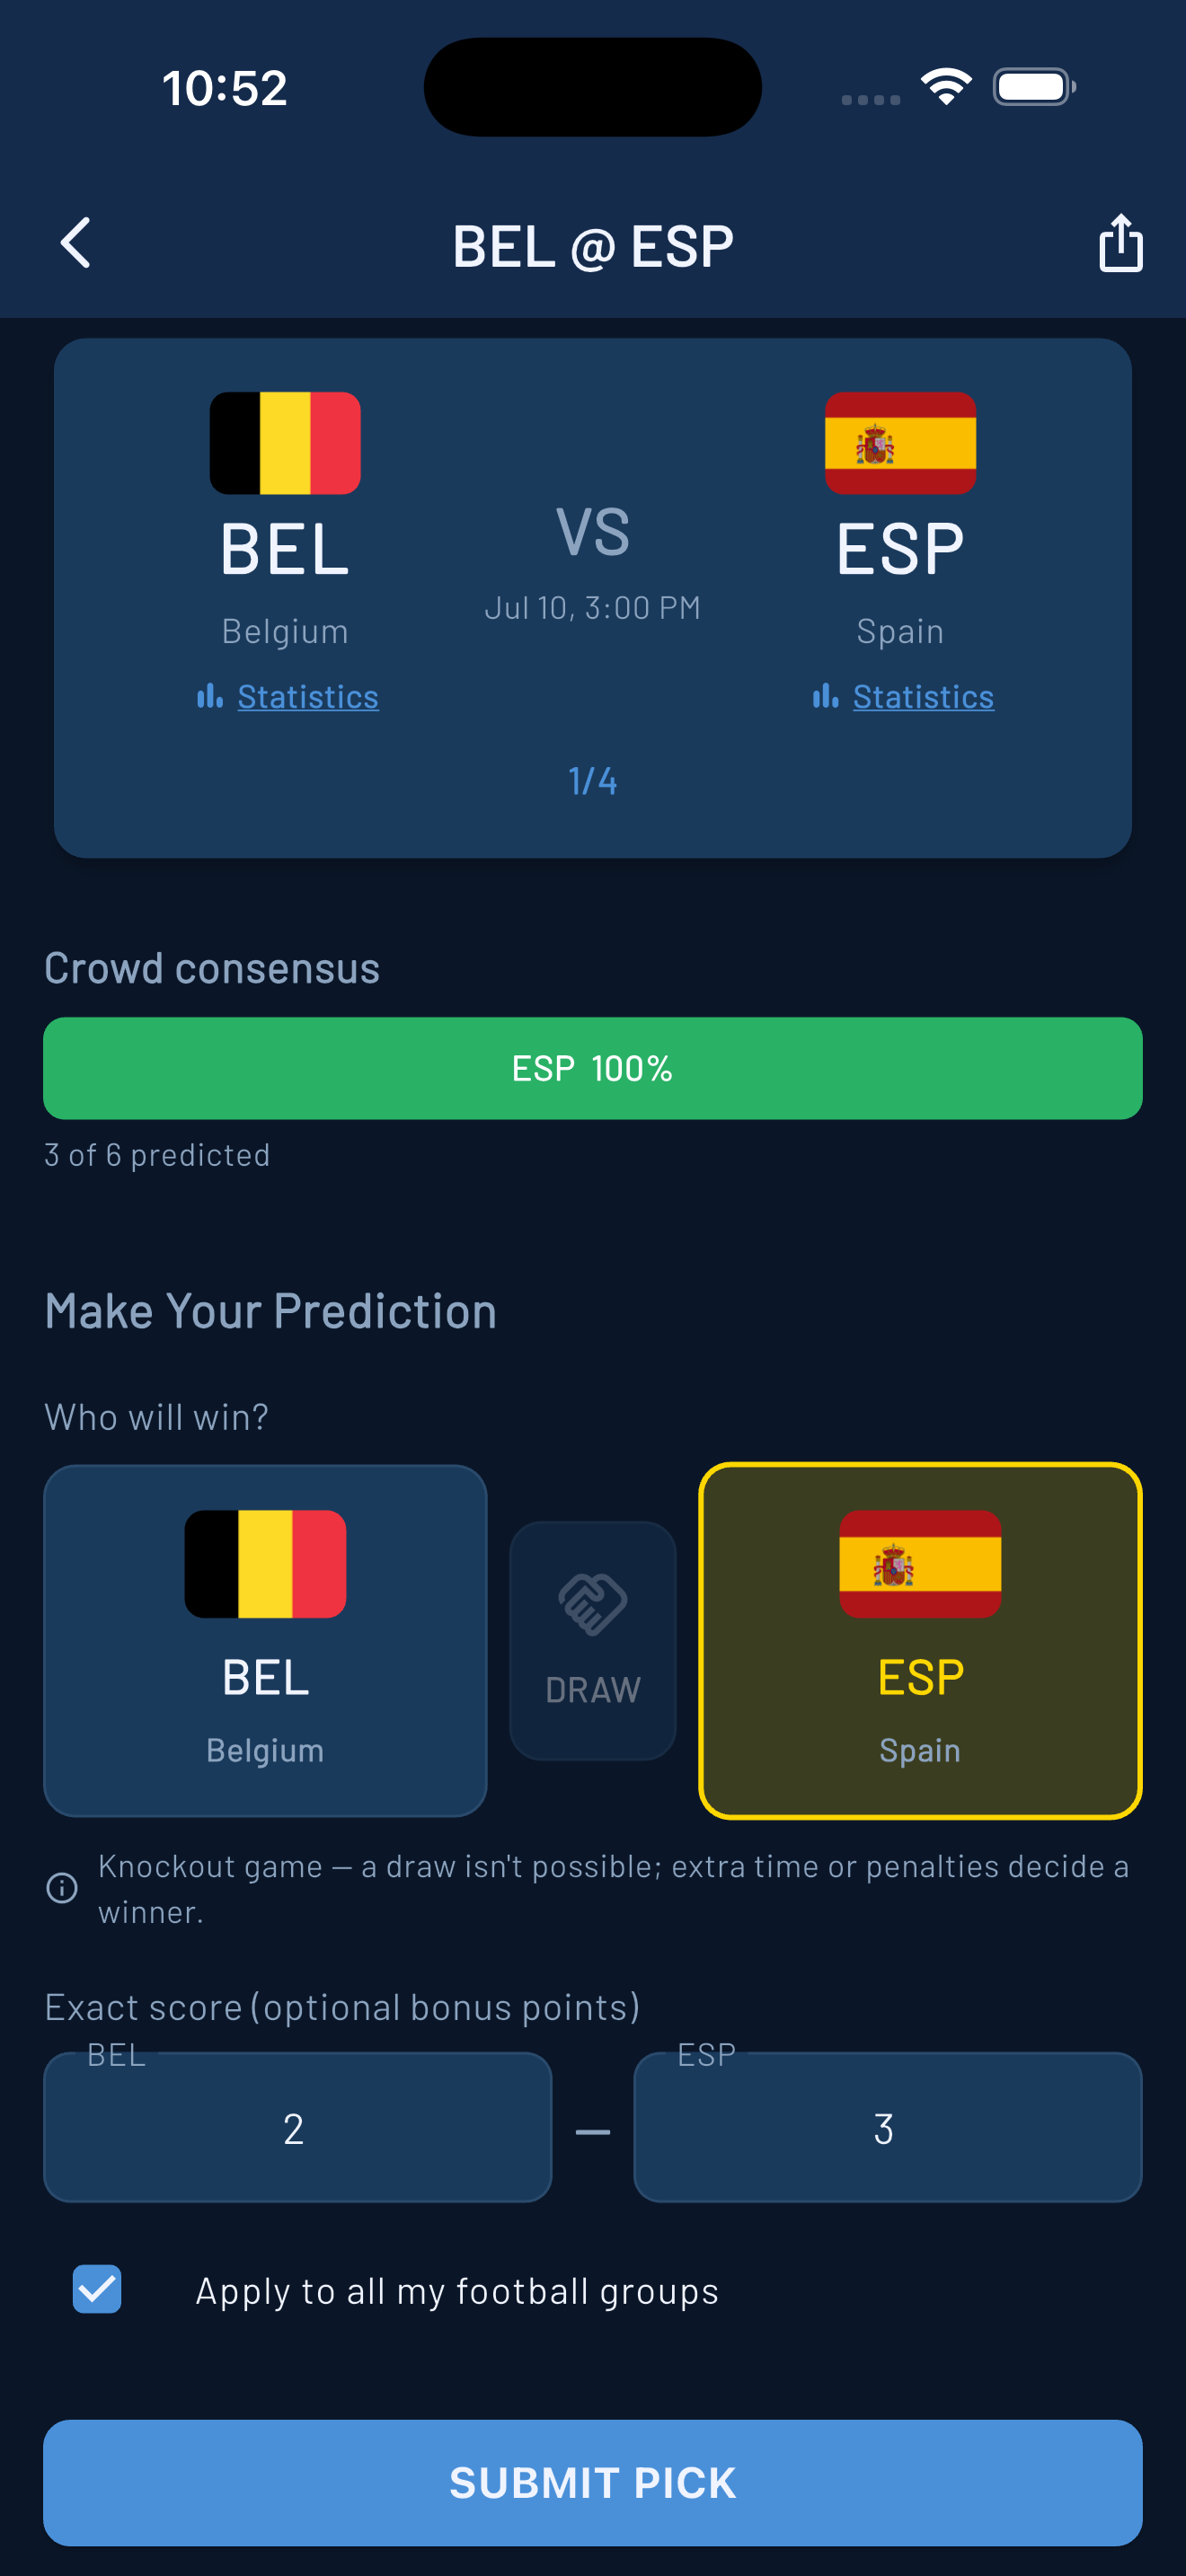Open Belgium Statistics link
Image resolution: width=1186 pixels, height=2576 pixels.
308,696
